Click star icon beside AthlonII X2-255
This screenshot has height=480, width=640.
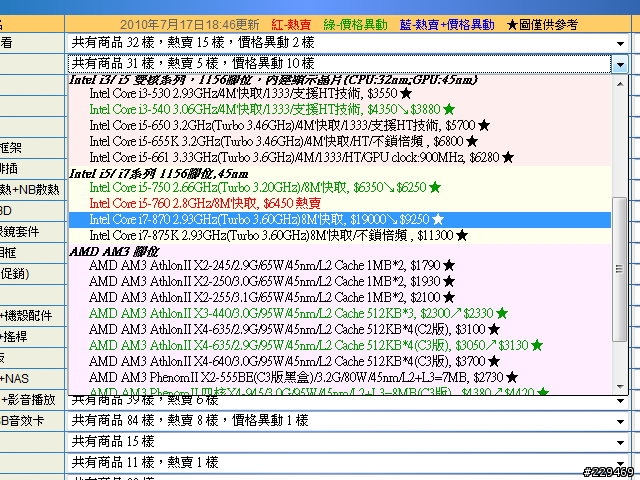[x=449, y=298]
